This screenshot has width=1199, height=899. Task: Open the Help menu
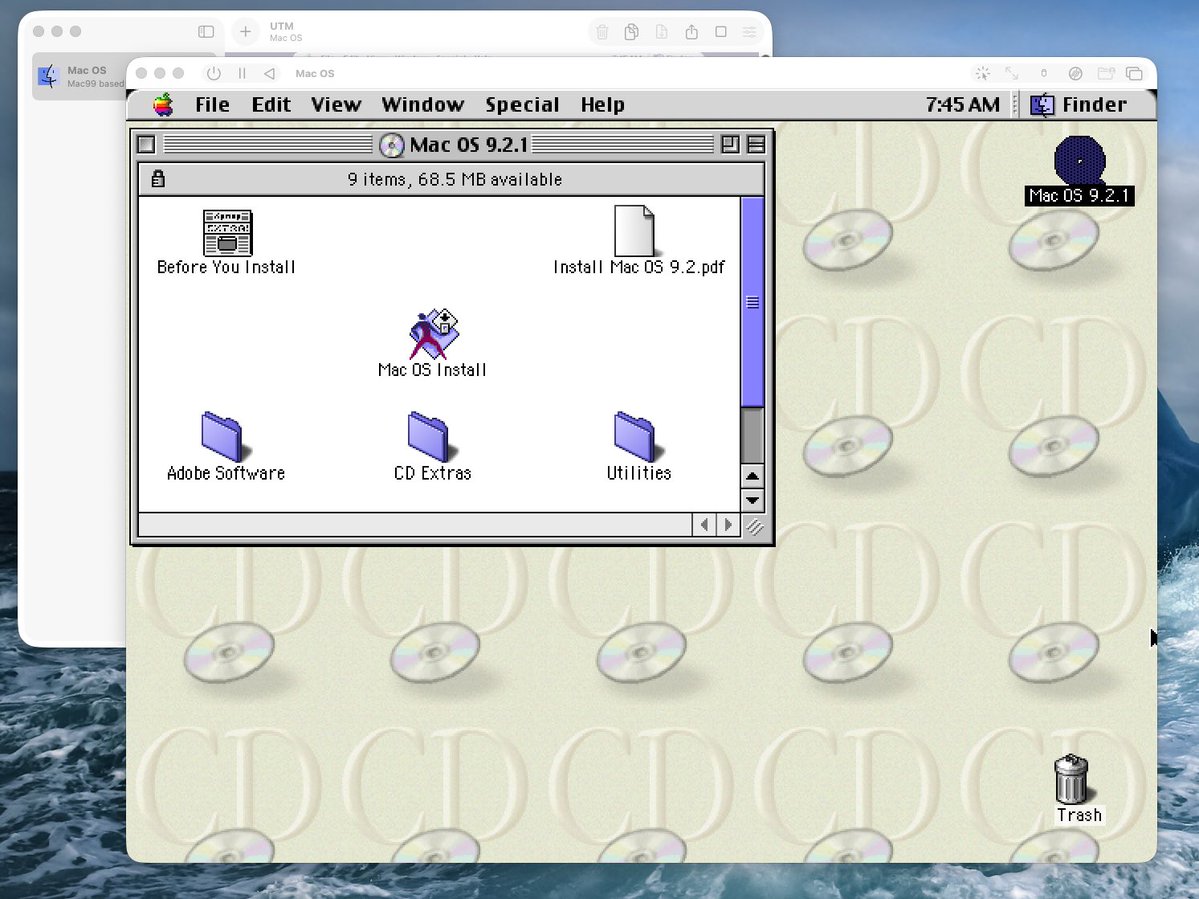pyautogui.click(x=603, y=105)
